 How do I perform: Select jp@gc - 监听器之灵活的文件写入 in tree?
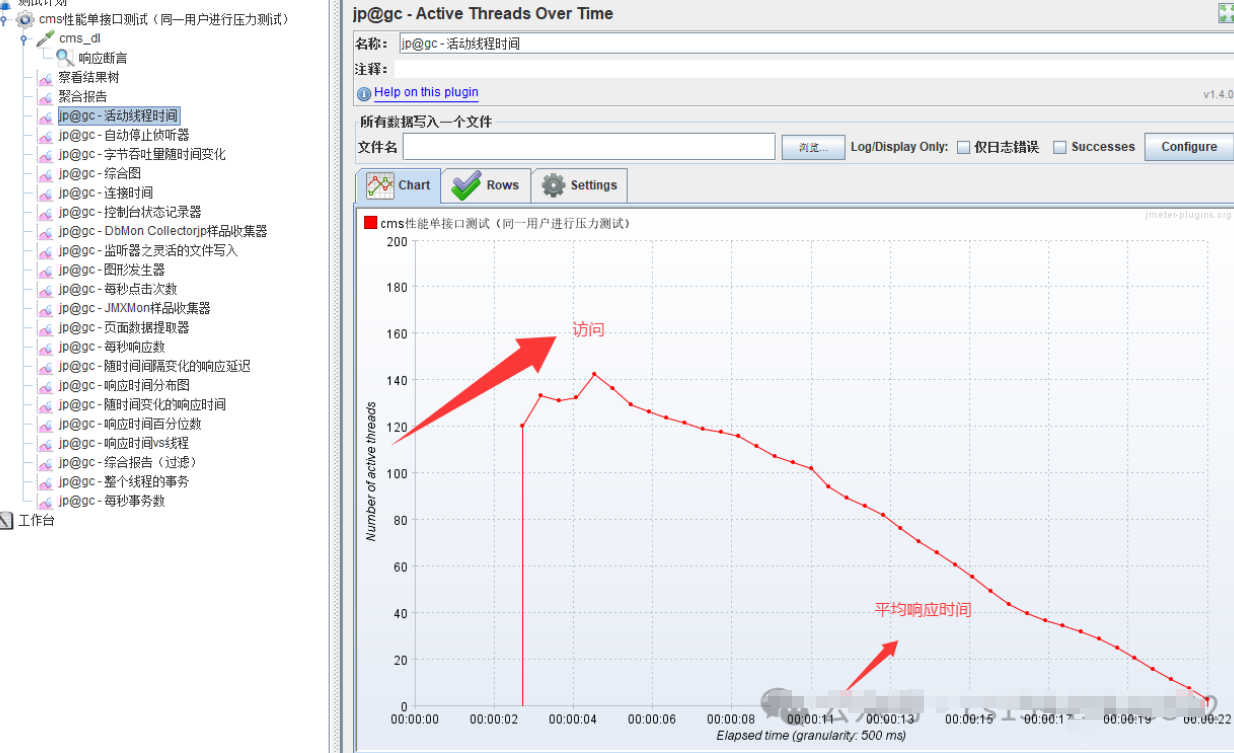pyautogui.click(x=148, y=251)
